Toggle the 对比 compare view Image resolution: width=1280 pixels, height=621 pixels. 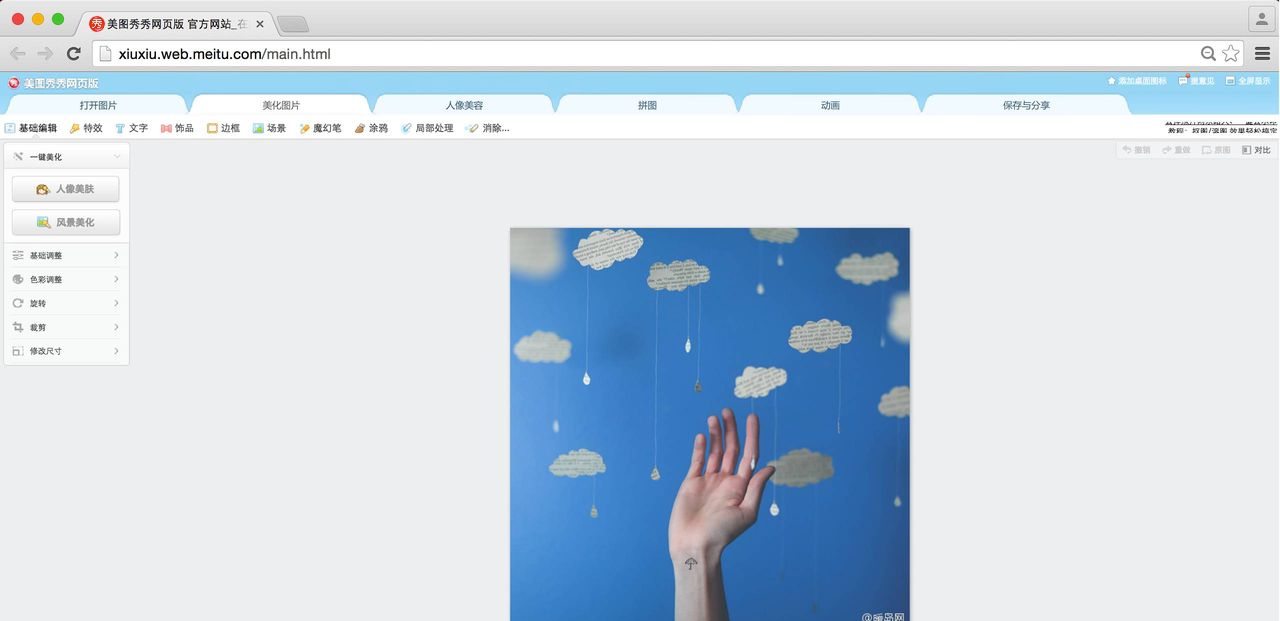click(x=1256, y=150)
